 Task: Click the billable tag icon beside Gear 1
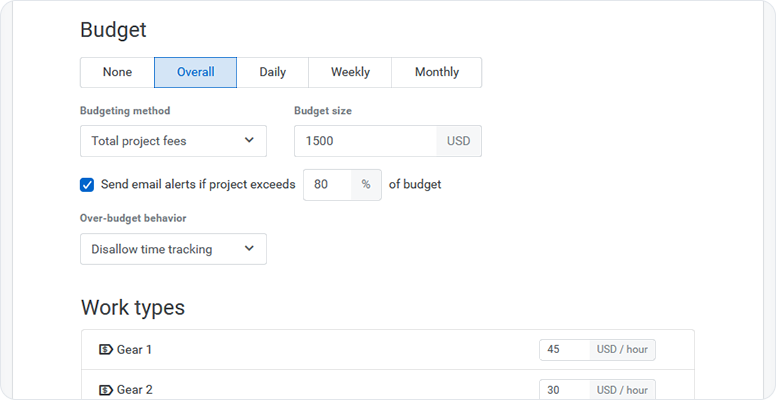click(106, 350)
